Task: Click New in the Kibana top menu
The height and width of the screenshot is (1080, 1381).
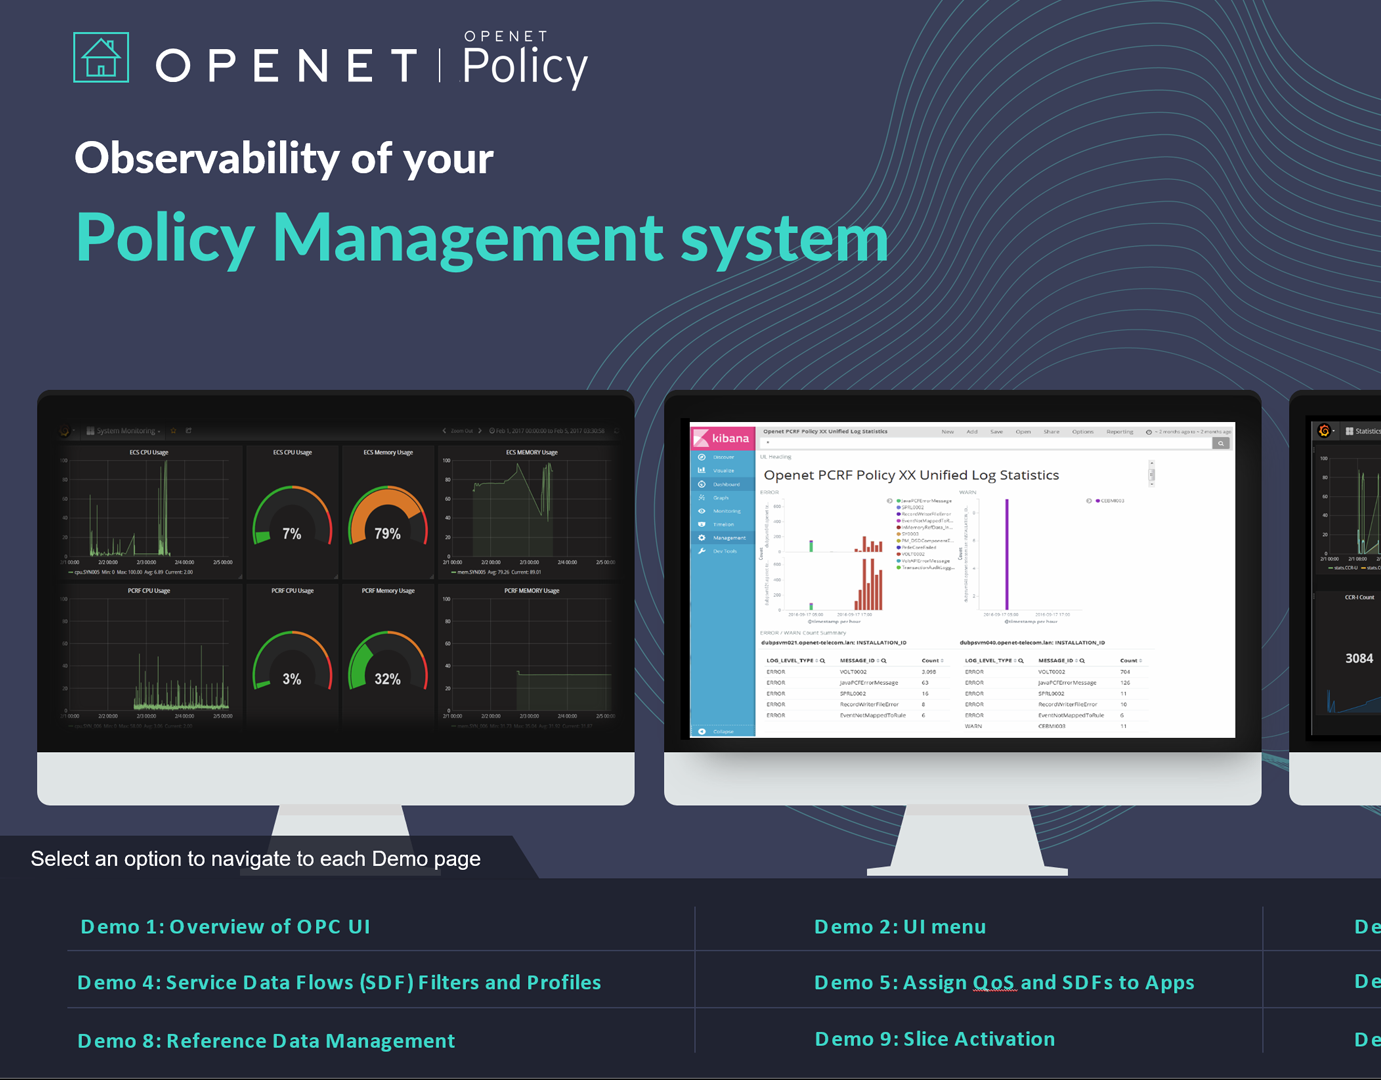Action: click(x=947, y=432)
